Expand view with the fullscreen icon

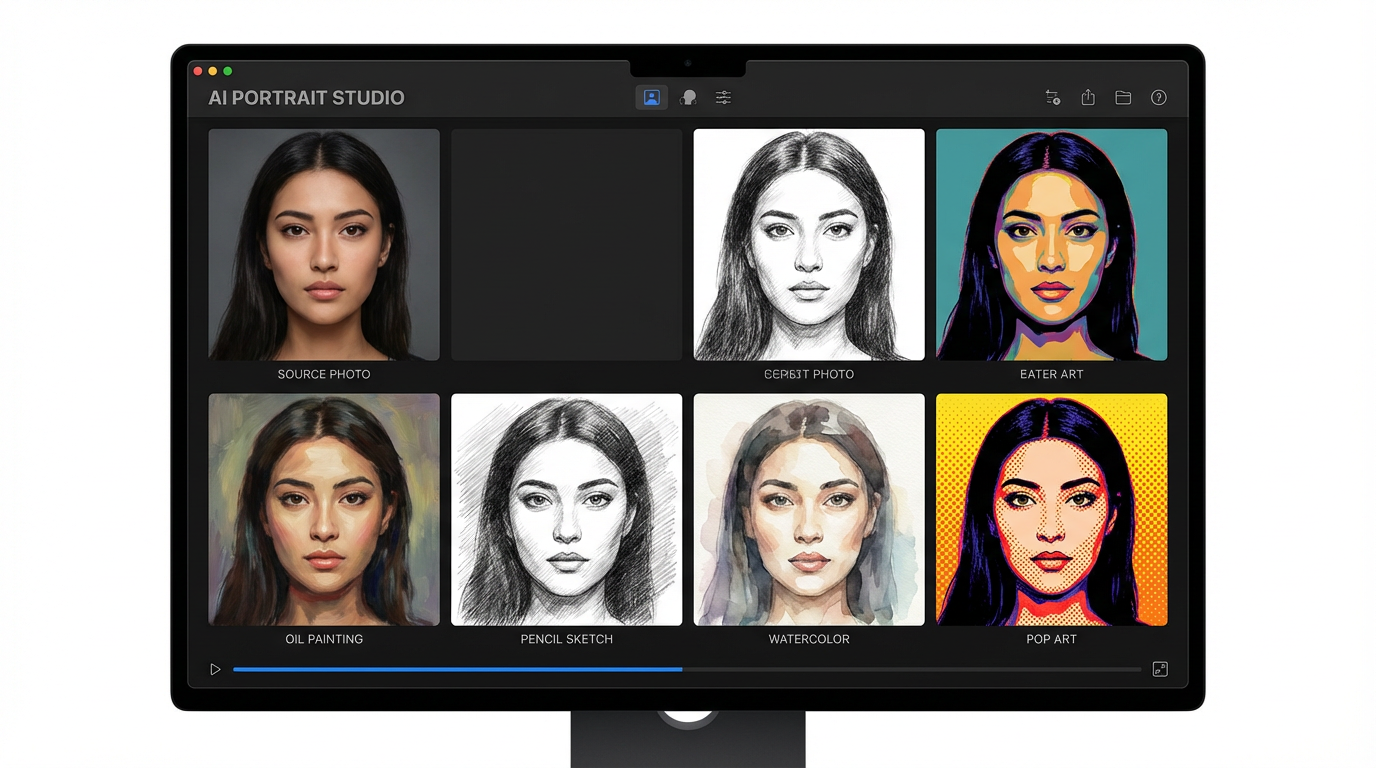click(x=1160, y=668)
